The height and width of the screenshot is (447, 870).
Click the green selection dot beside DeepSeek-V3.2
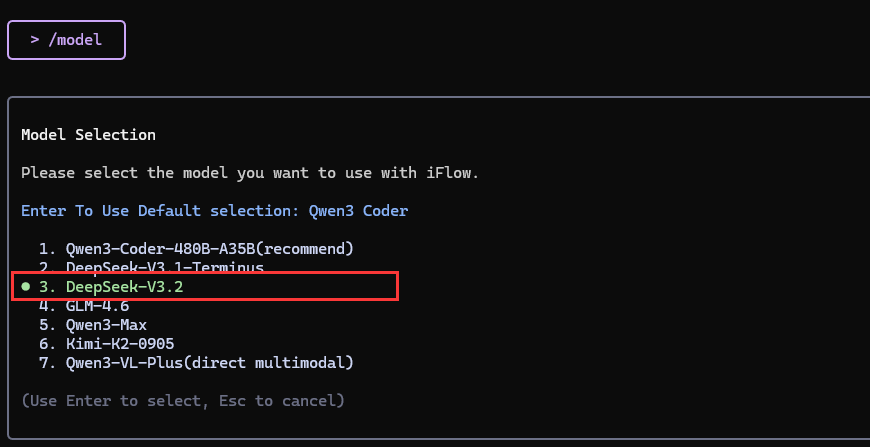coord(26,287)
